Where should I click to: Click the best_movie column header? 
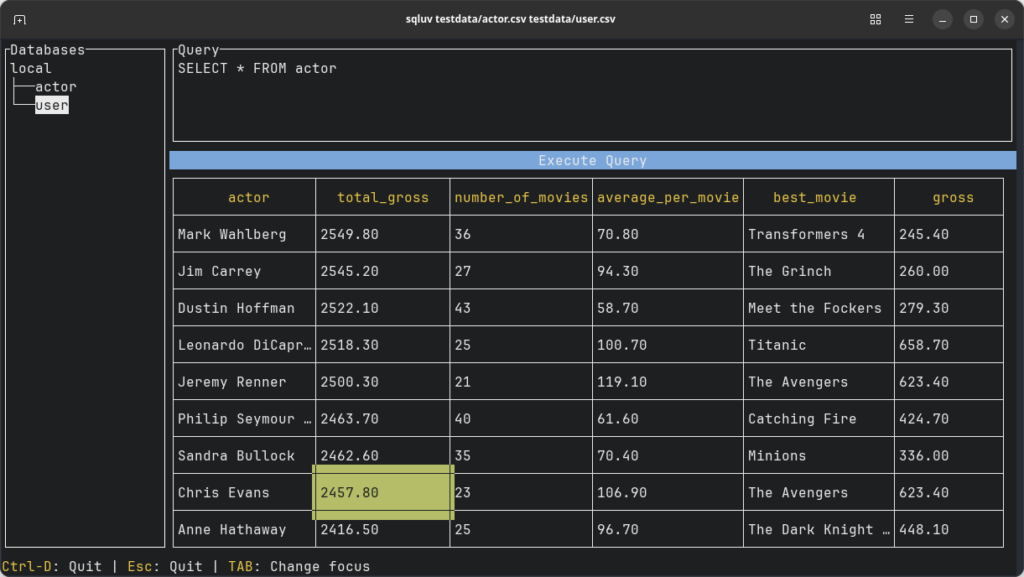(x=814, y=198)
